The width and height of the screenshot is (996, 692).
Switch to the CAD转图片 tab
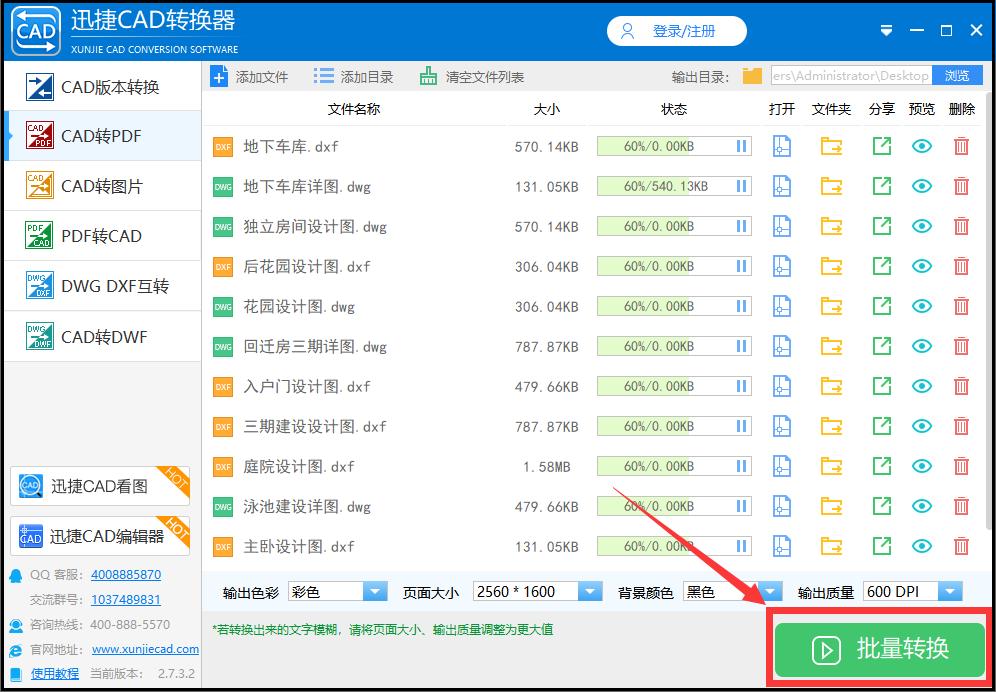coord(99,187)
